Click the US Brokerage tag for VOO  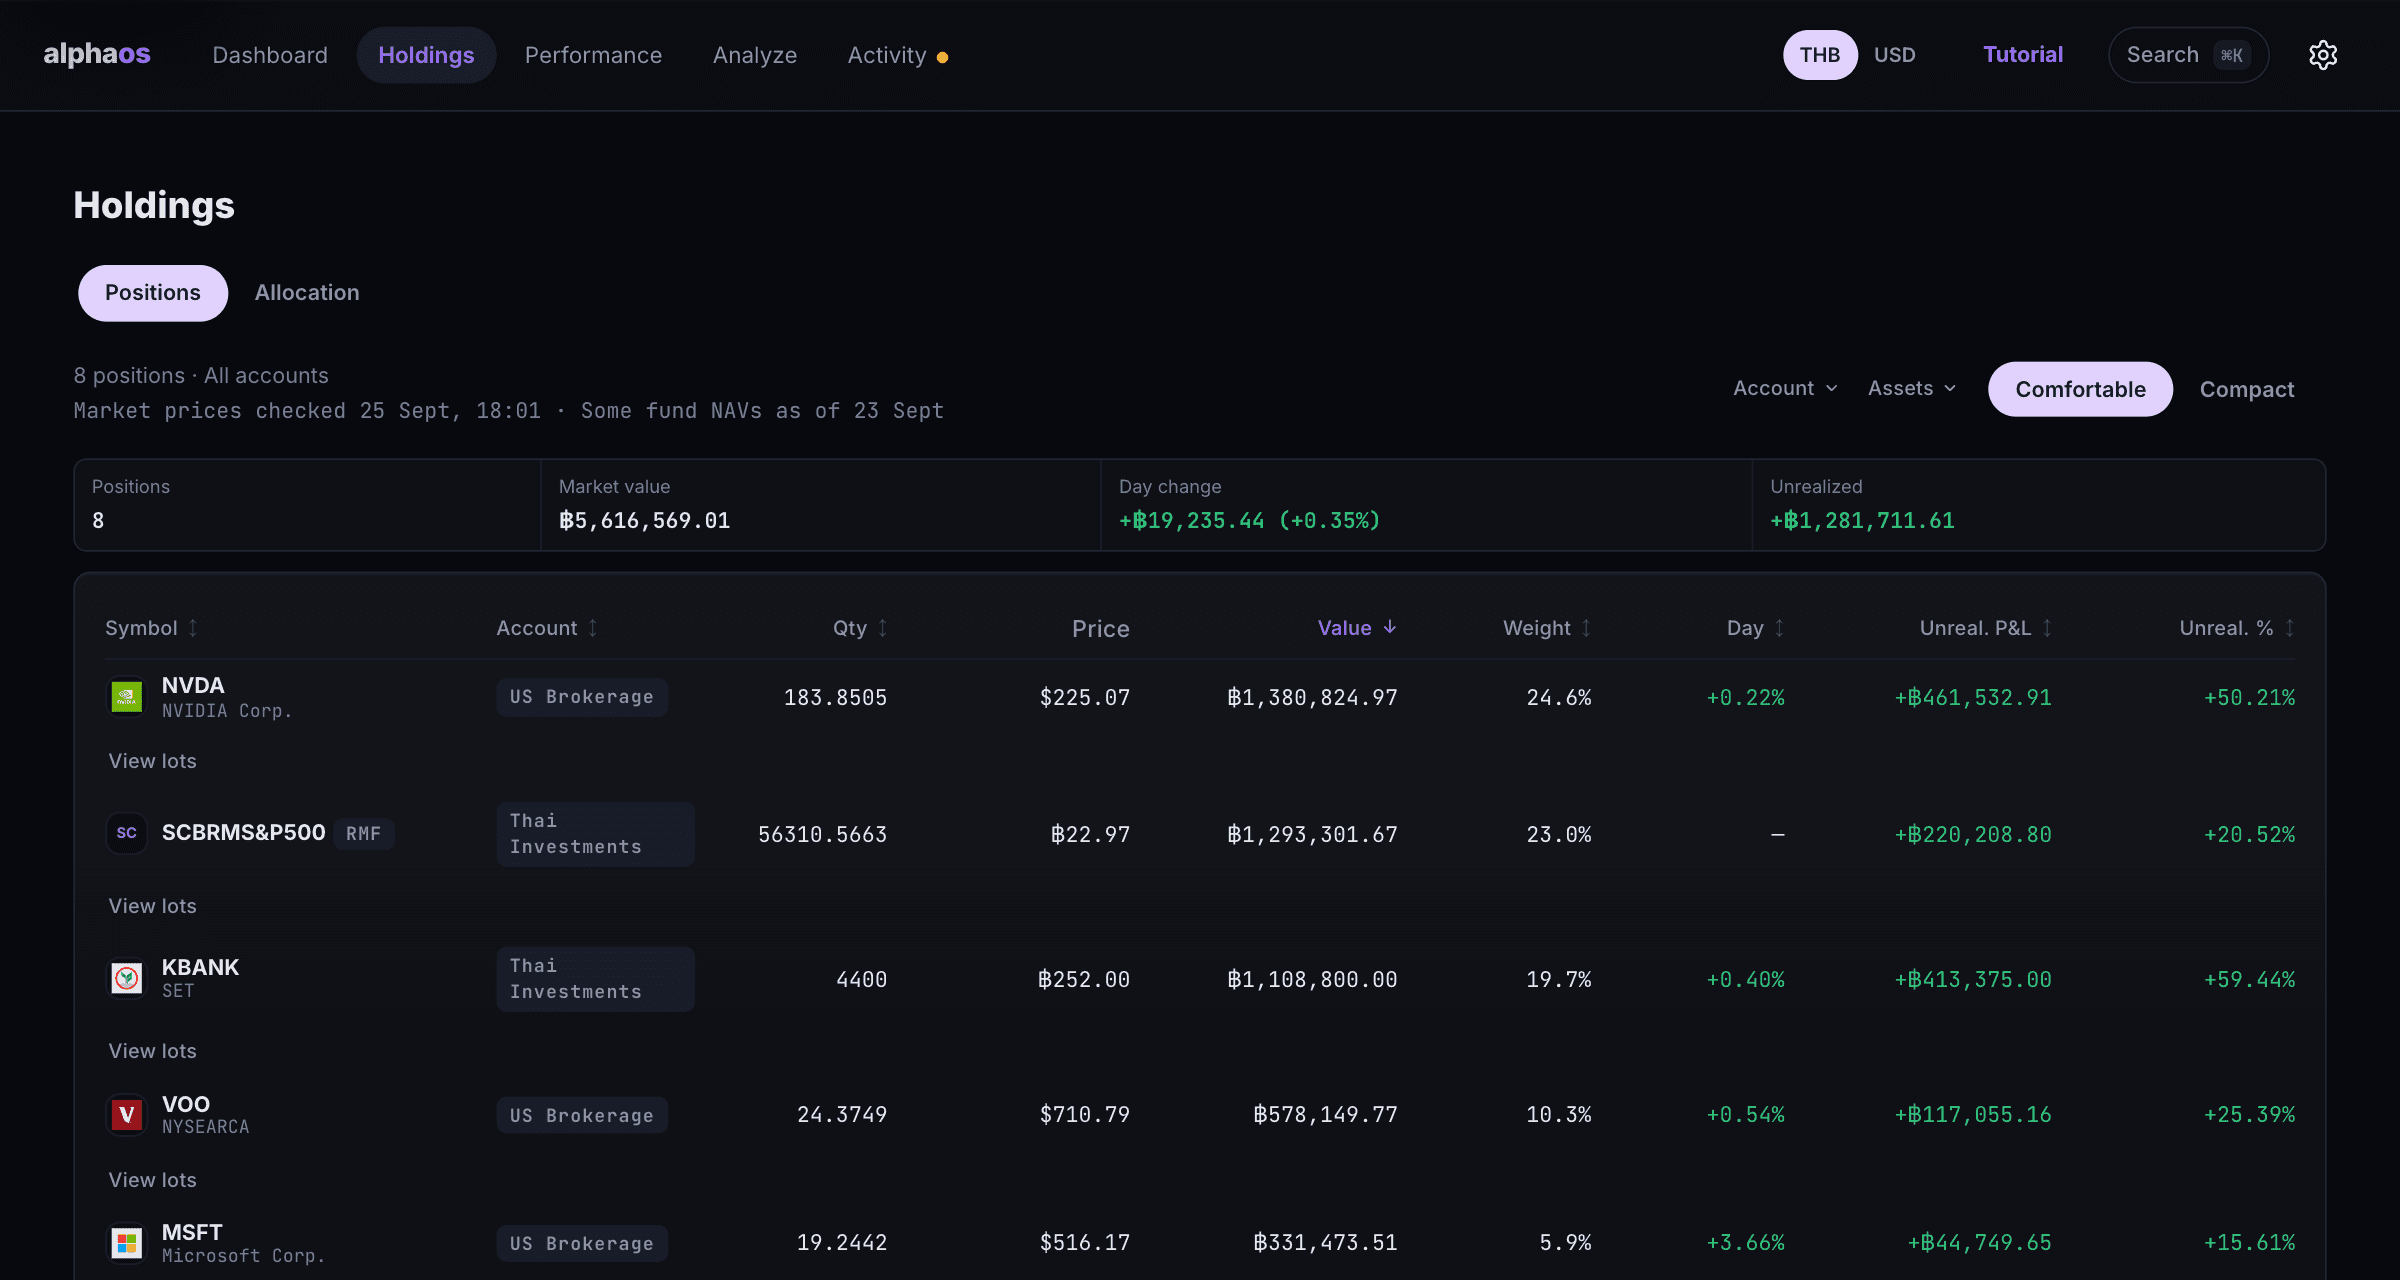pyautogui.click(x=582, y=1115)
